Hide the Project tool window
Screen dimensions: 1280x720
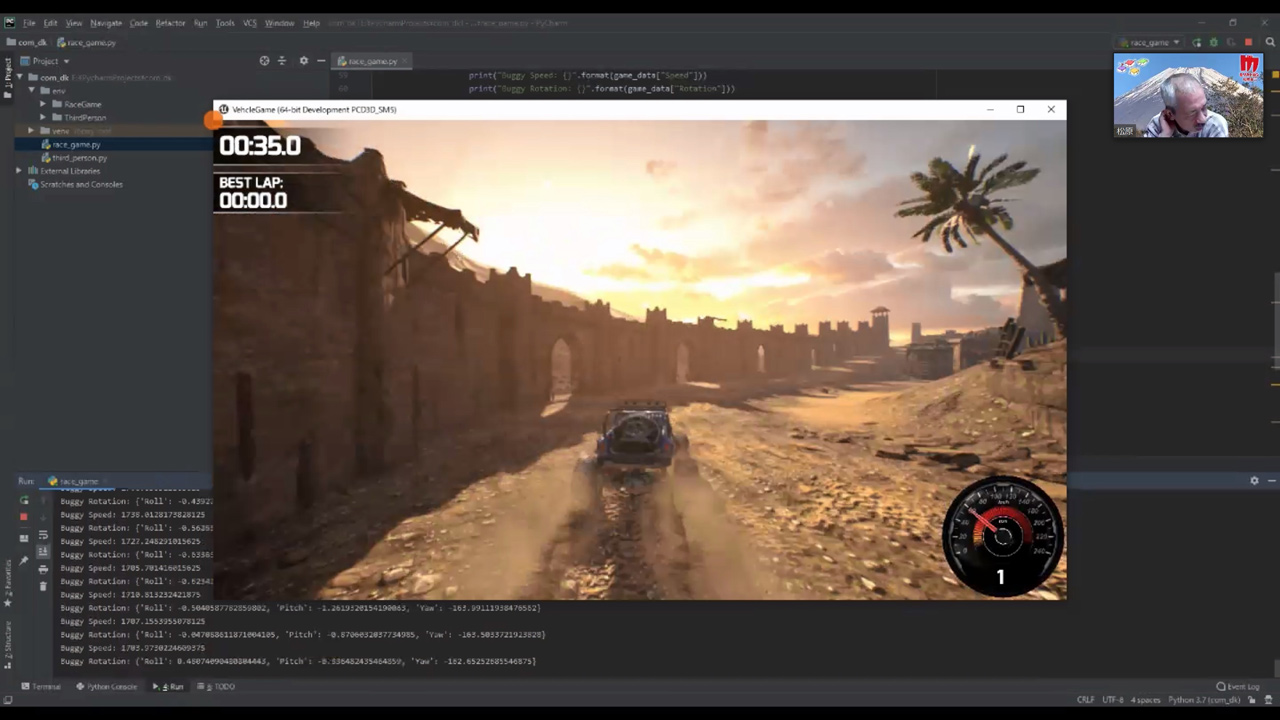pos(321,61)
